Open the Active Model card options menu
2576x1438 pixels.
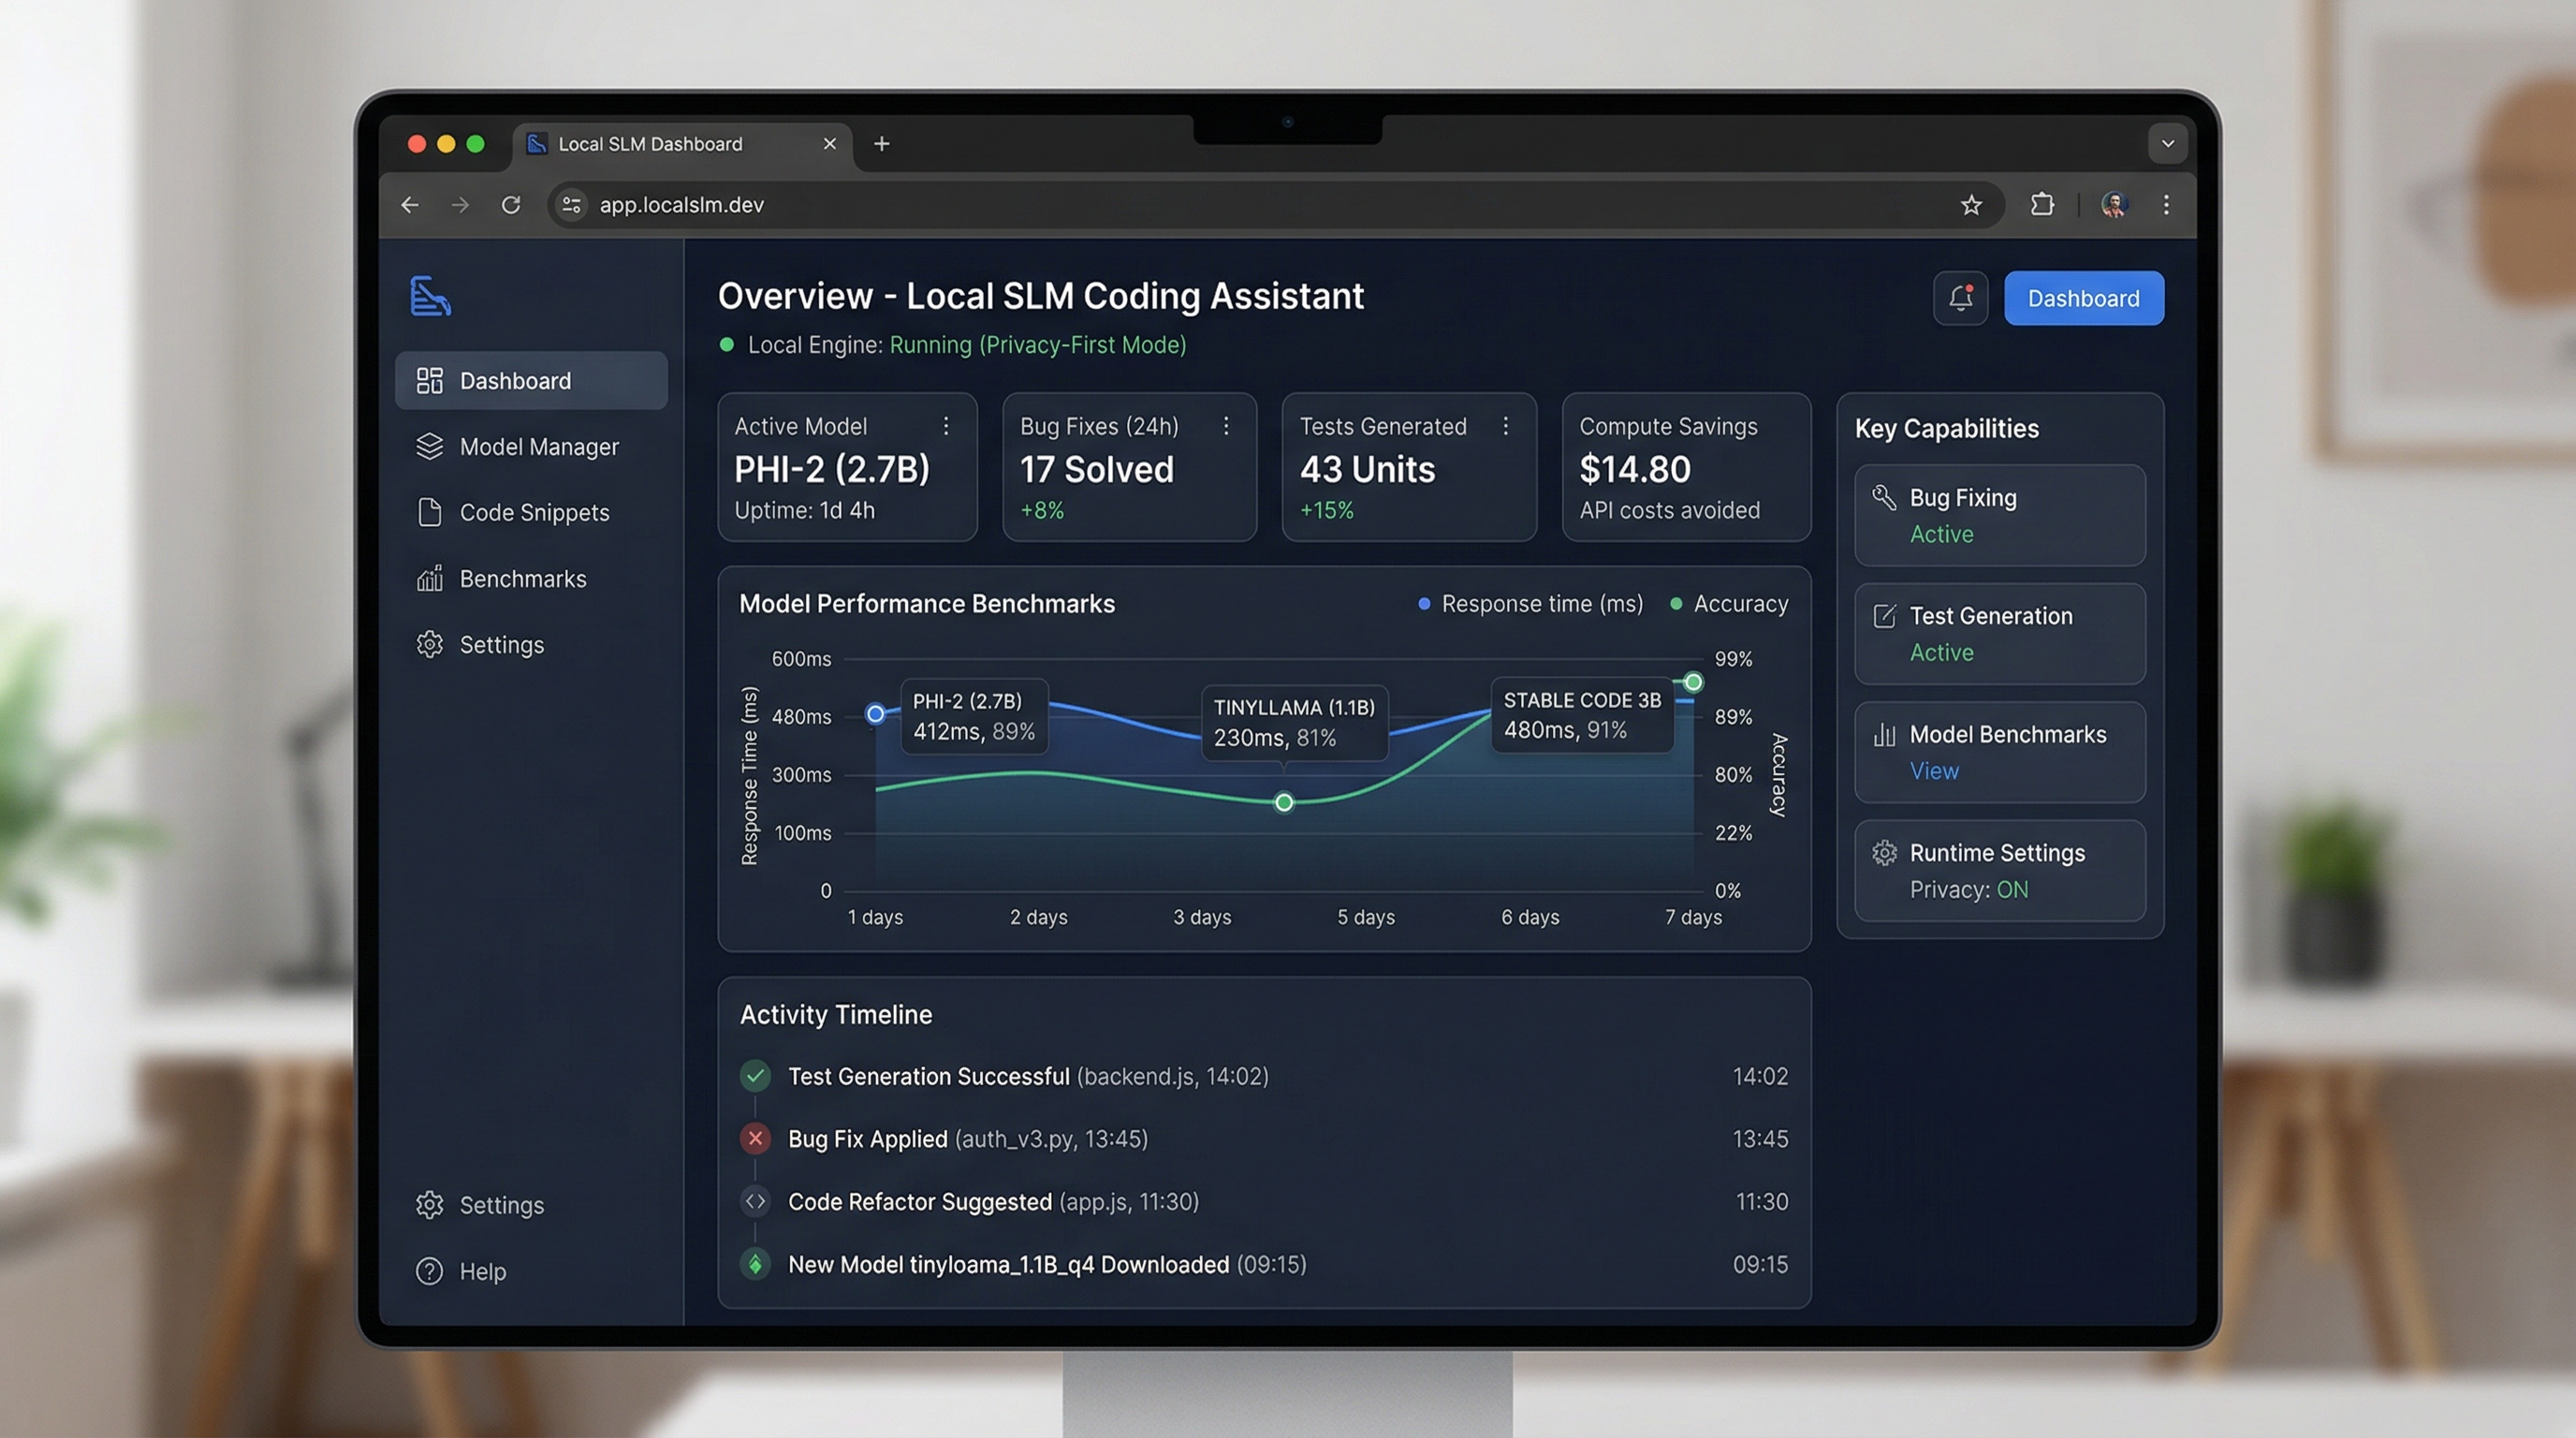(x=946, y=425)
